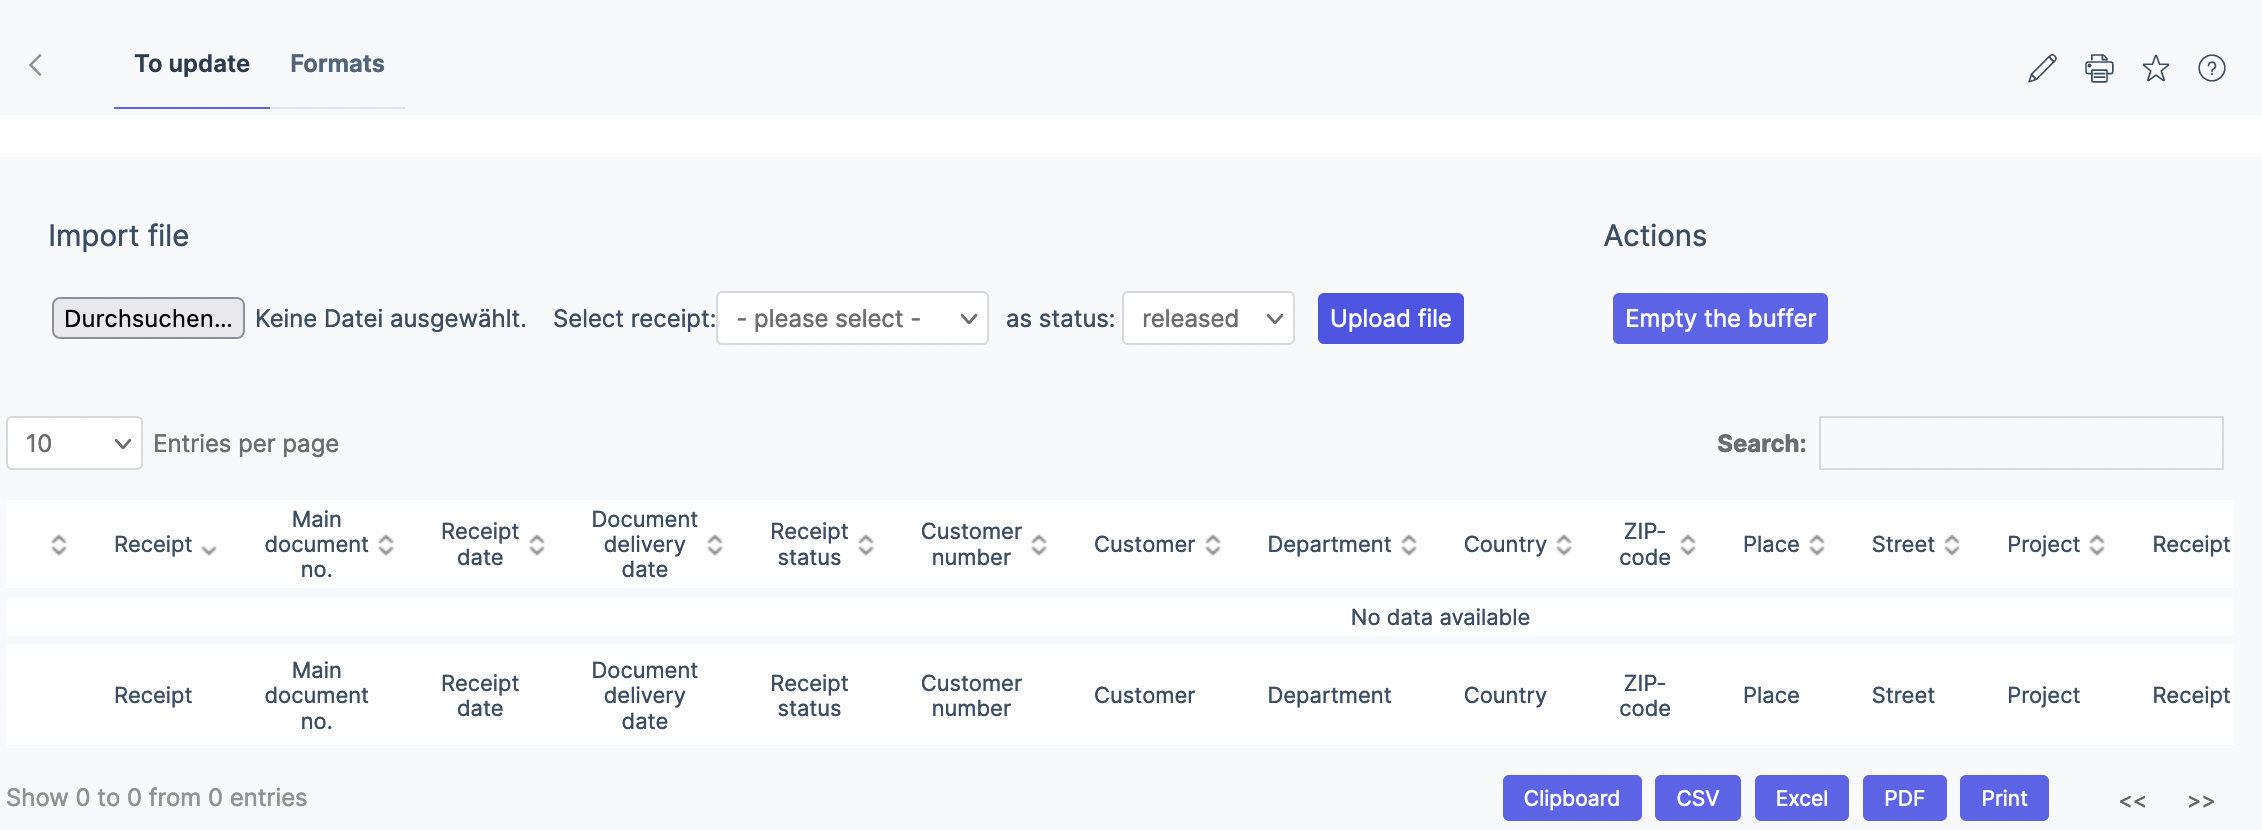This screenshot has width=2262, height=830.
Task: Click the pencil edit icon
Action: coord(2042,68)
